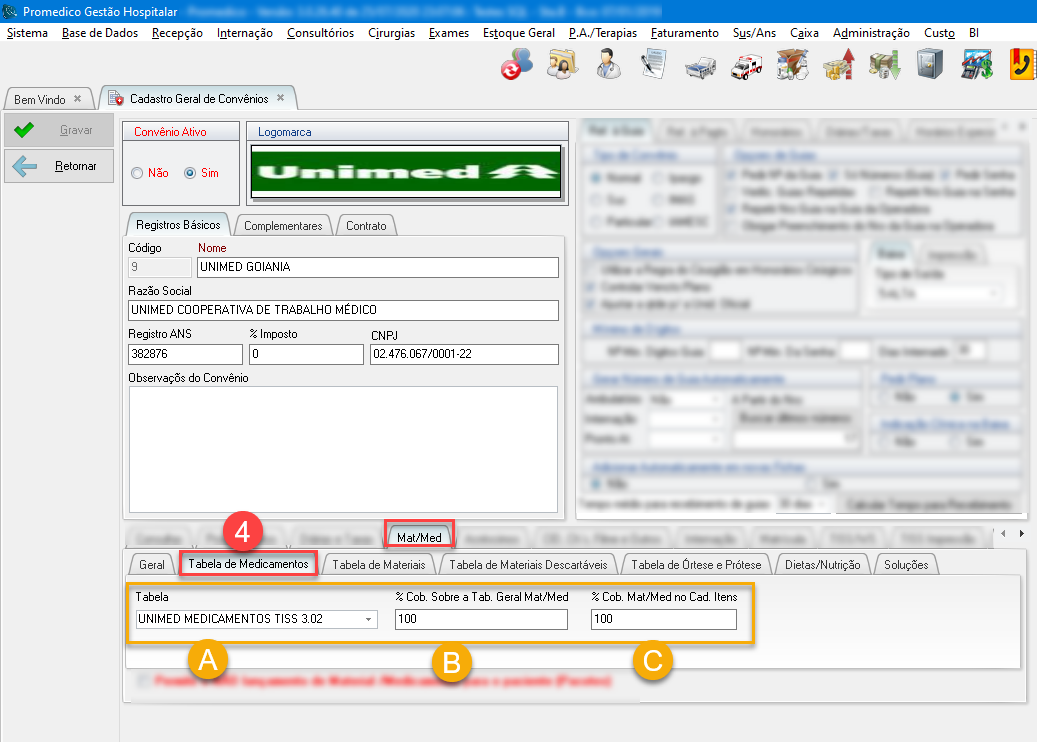Open the Faturamento menu
Screen dimensions: 1037x742
[x=684, y=33]
